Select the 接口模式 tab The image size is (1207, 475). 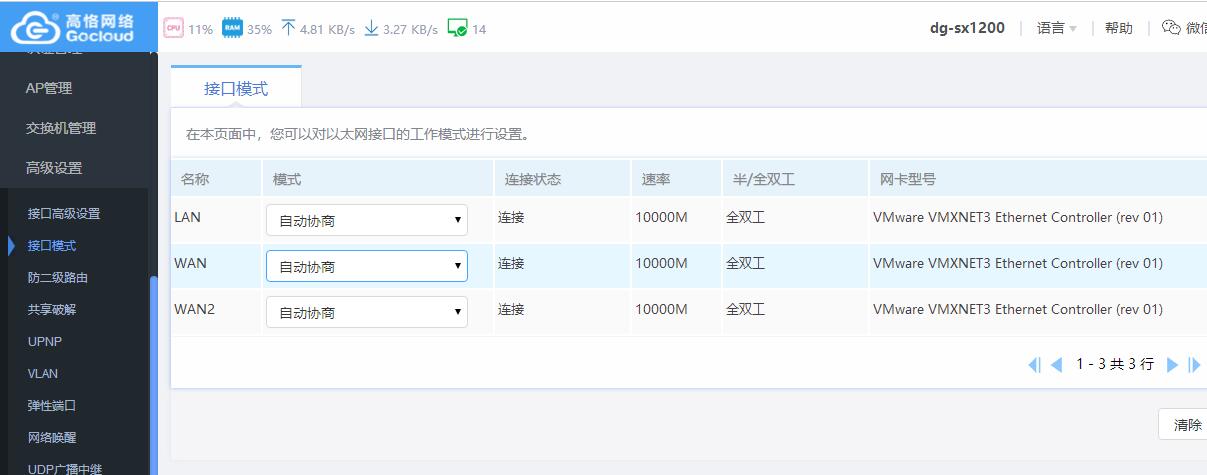tap(236, 88)
